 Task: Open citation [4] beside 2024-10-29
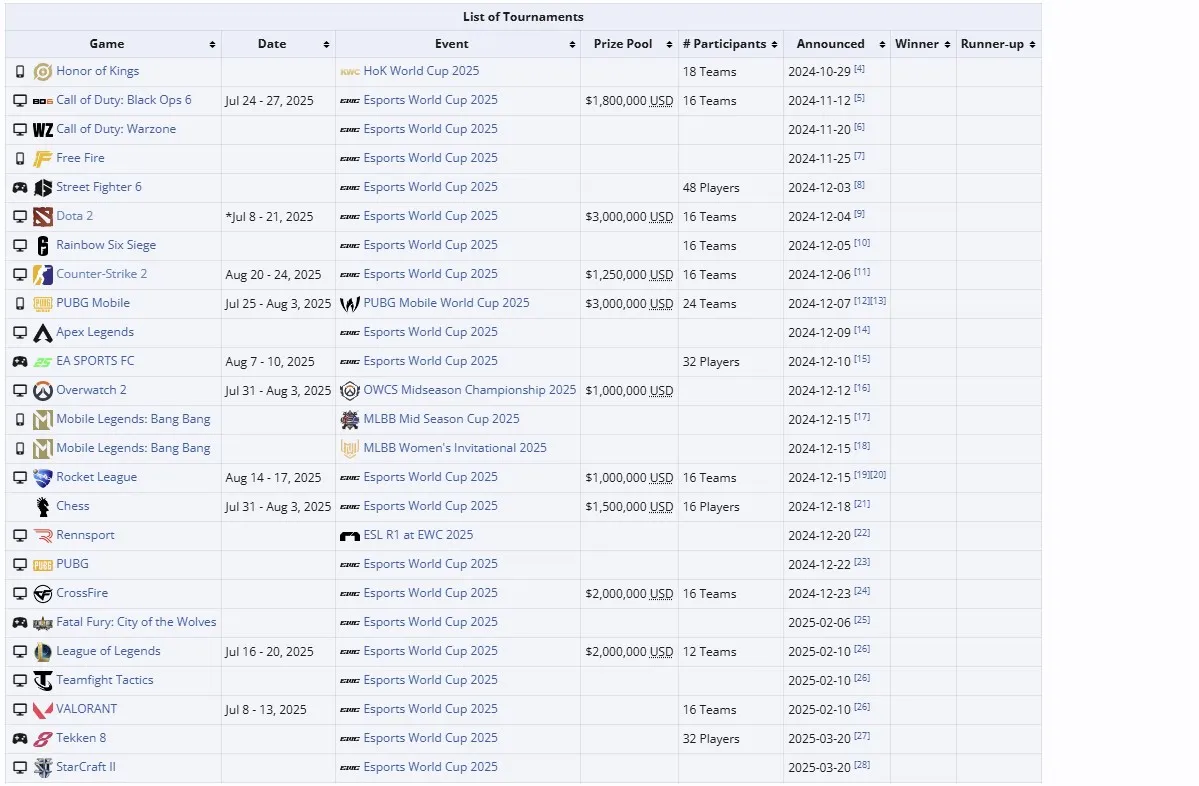click(859, 69)
